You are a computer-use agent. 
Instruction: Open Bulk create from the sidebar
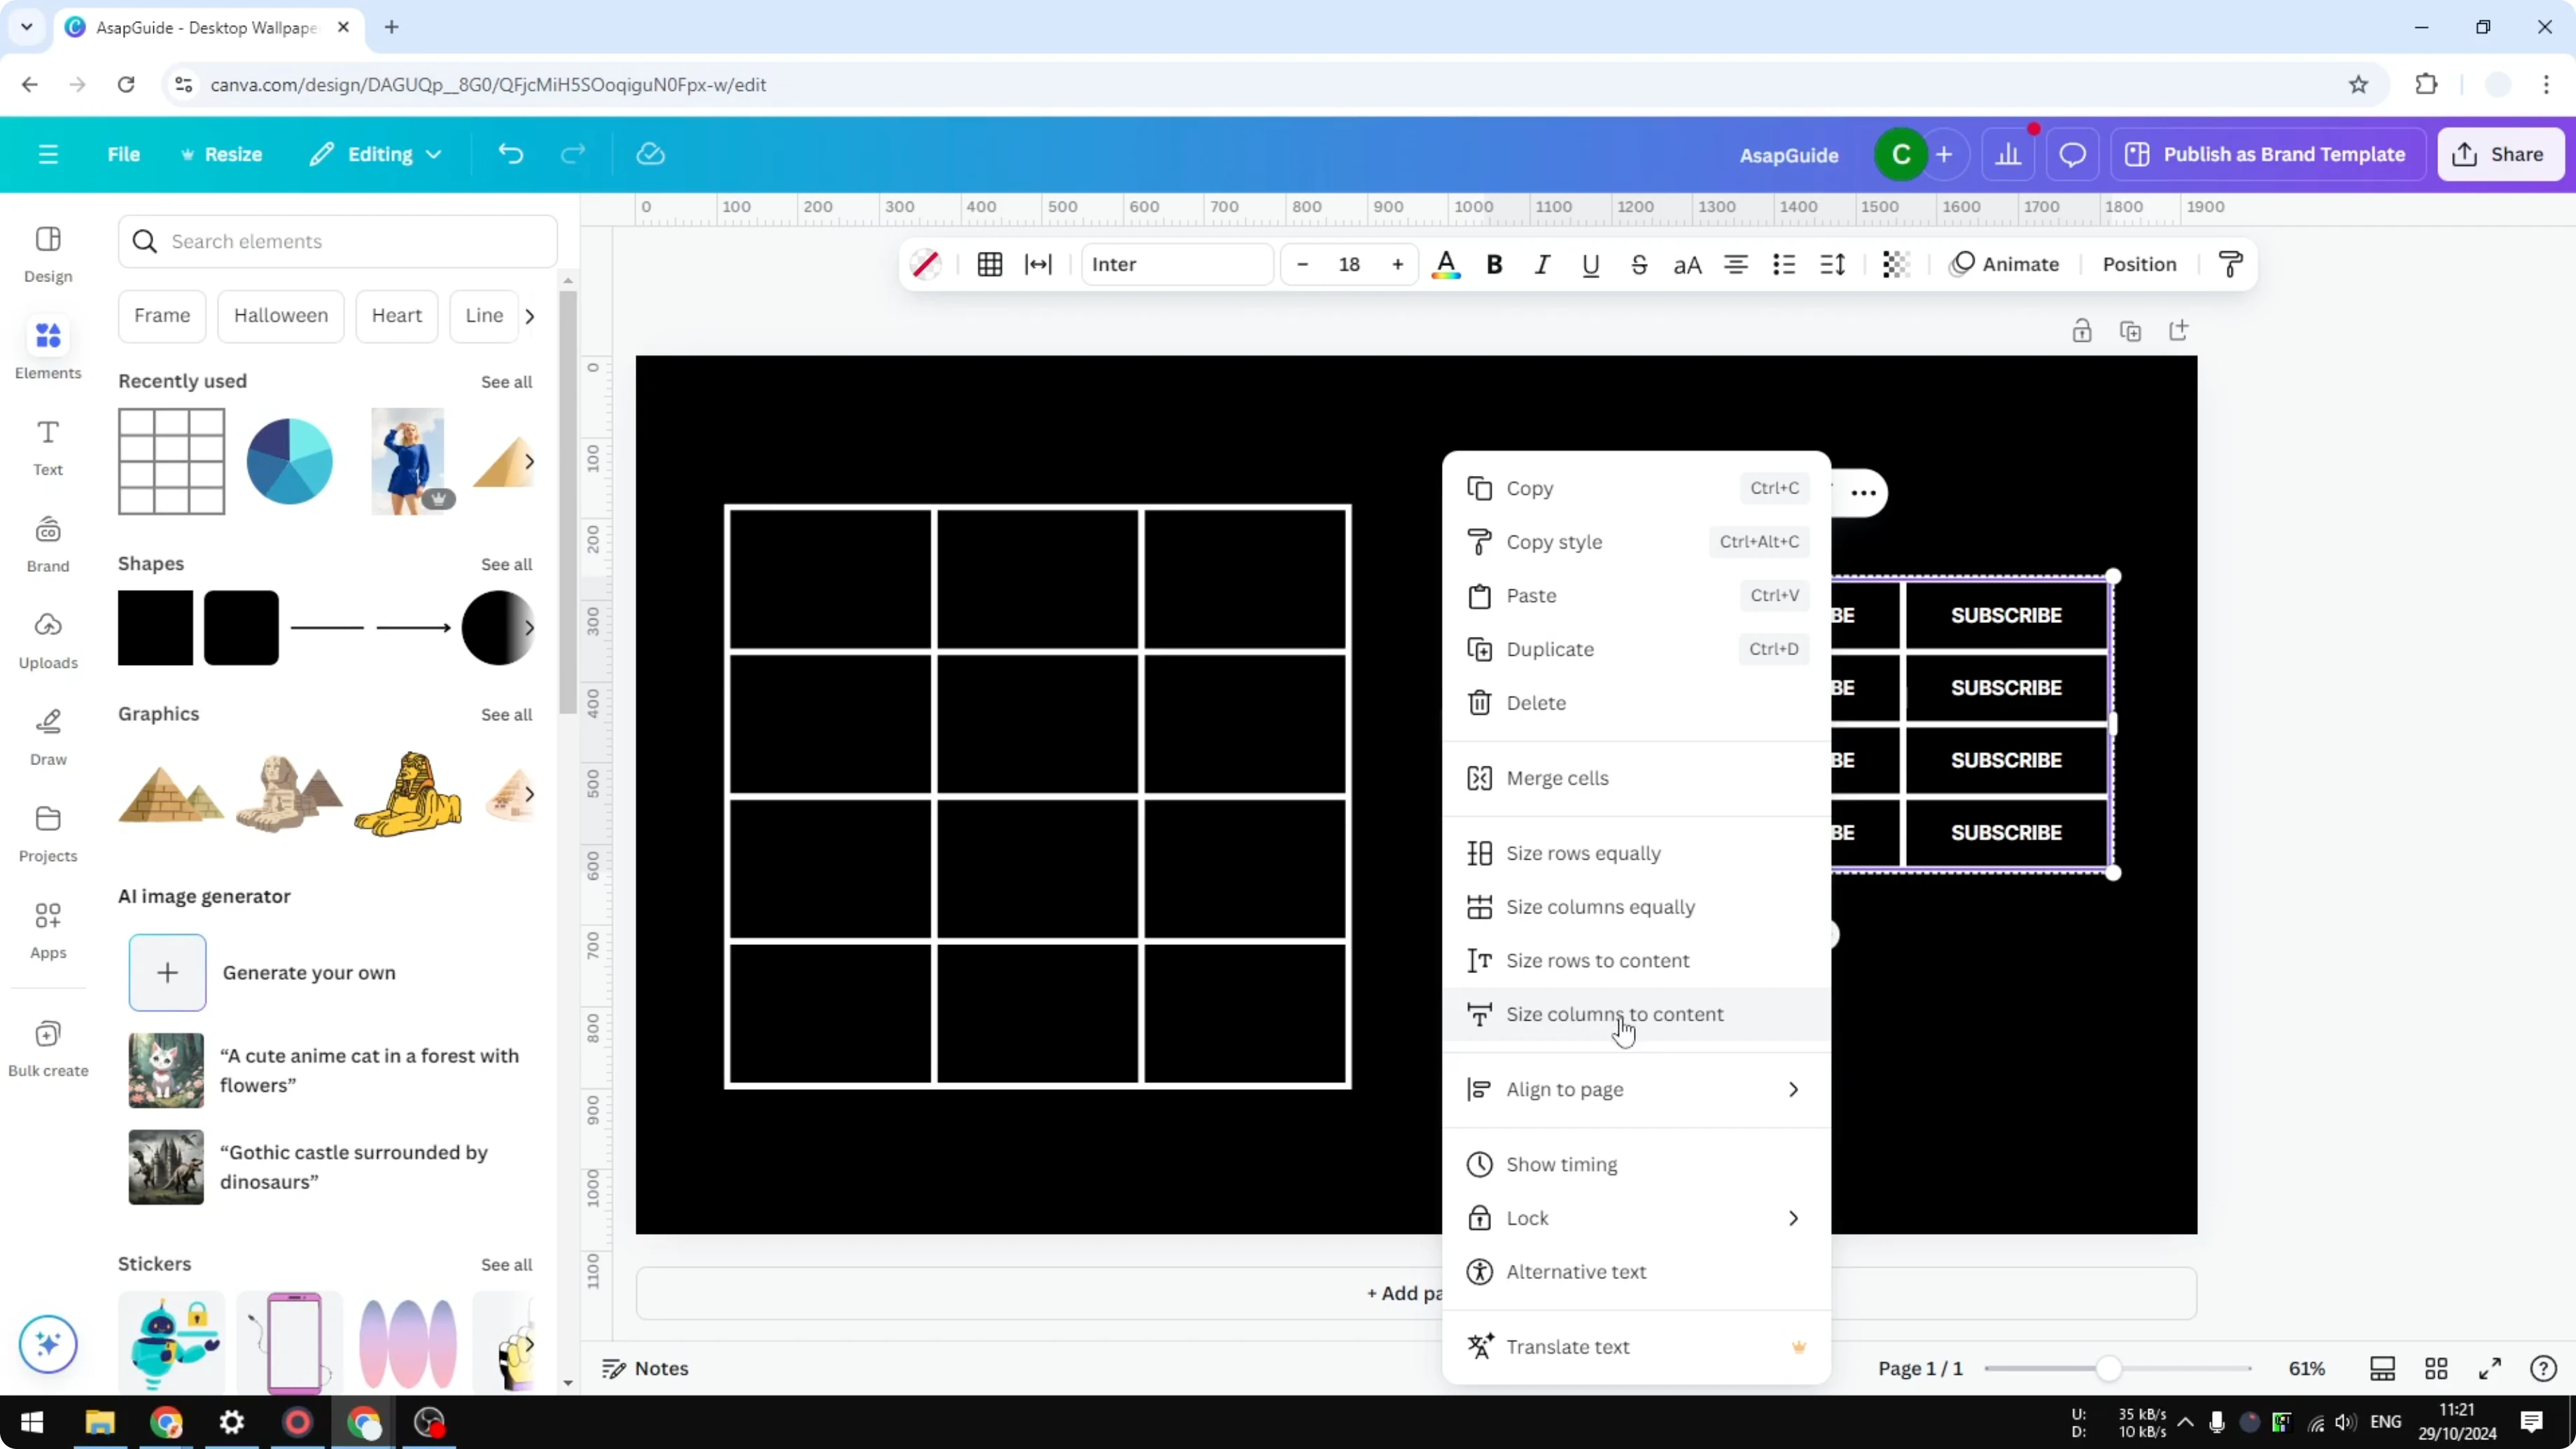[47, 1046]
